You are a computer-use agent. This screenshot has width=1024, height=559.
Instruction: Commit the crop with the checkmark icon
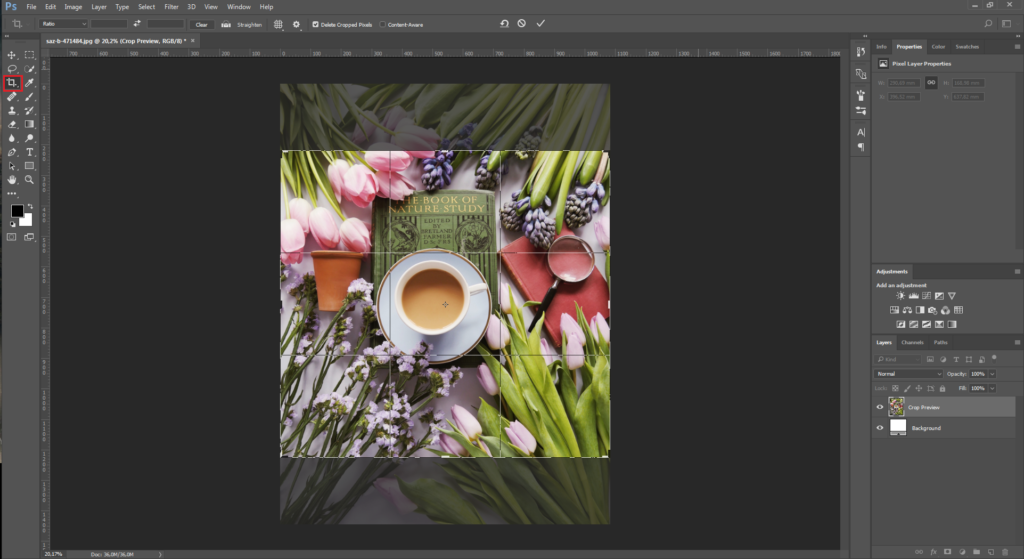point(541,23)
